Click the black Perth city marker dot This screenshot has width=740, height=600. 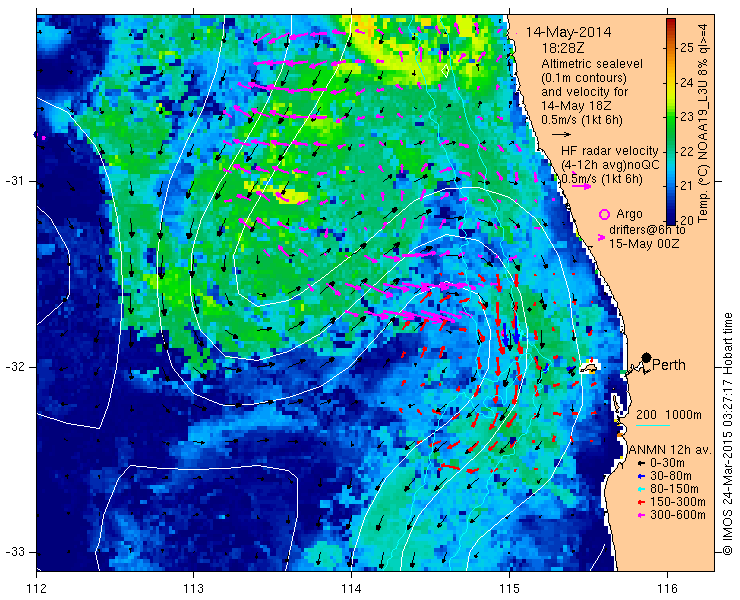click(647, 358)
